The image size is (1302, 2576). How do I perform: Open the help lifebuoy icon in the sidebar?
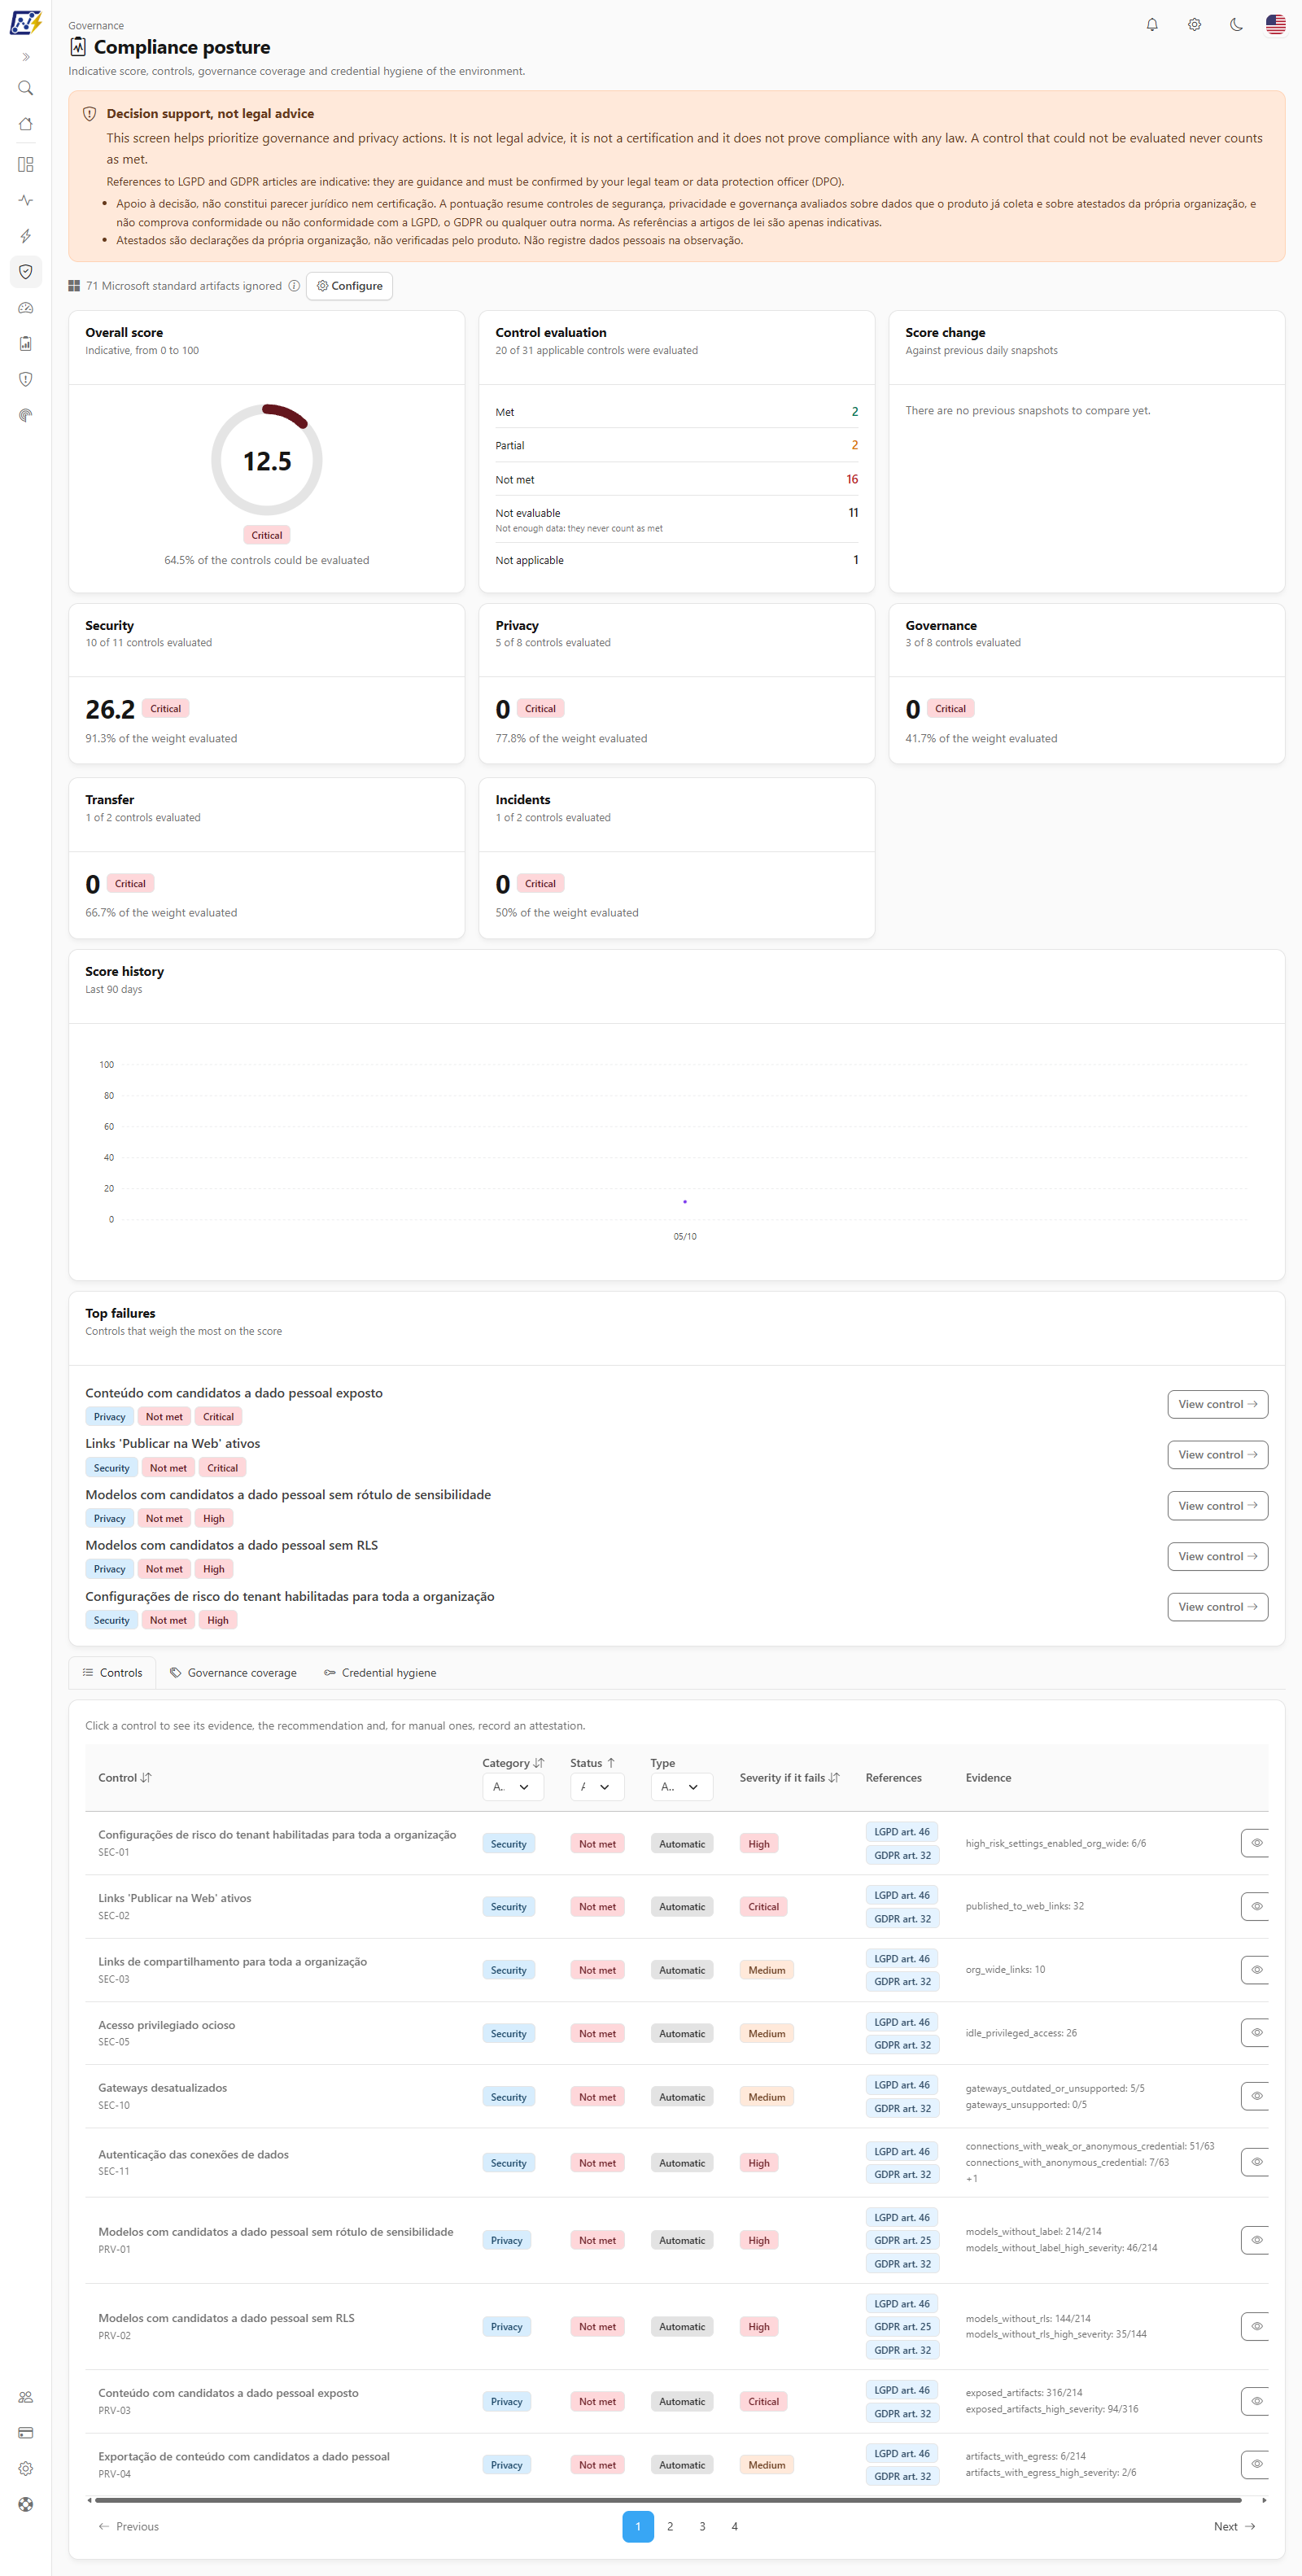26,2505
